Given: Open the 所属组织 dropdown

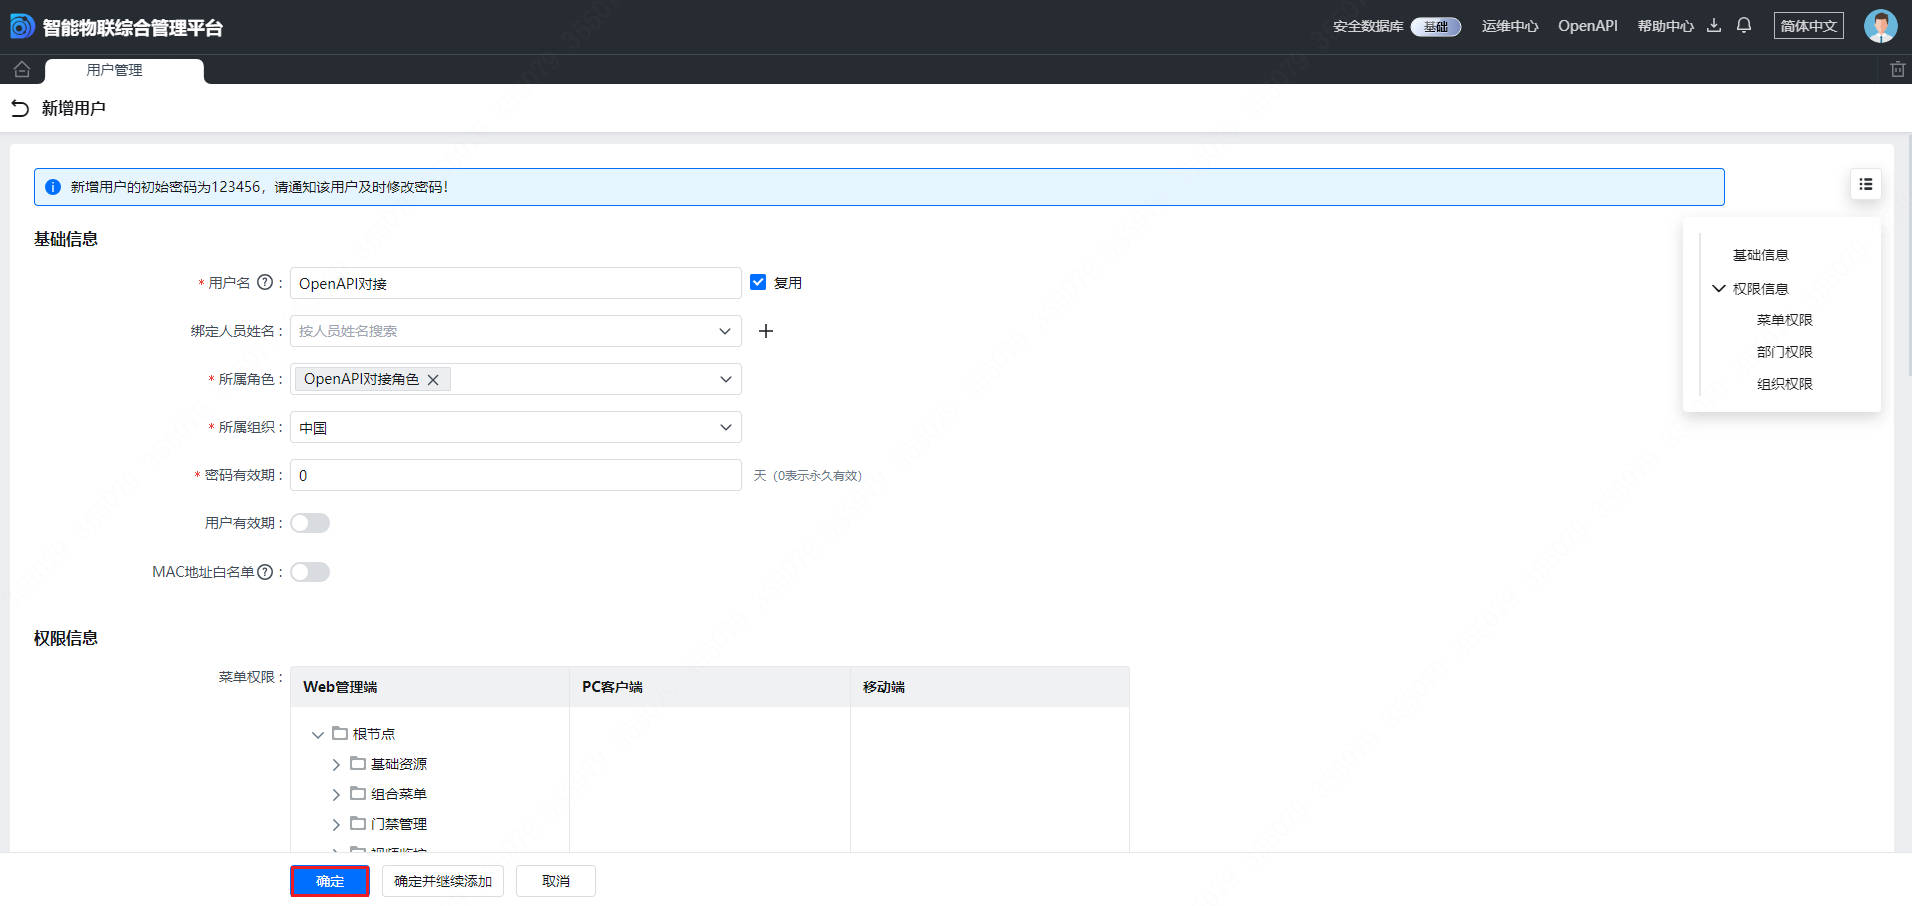Looking at the screenshot, I should point(516,428).
